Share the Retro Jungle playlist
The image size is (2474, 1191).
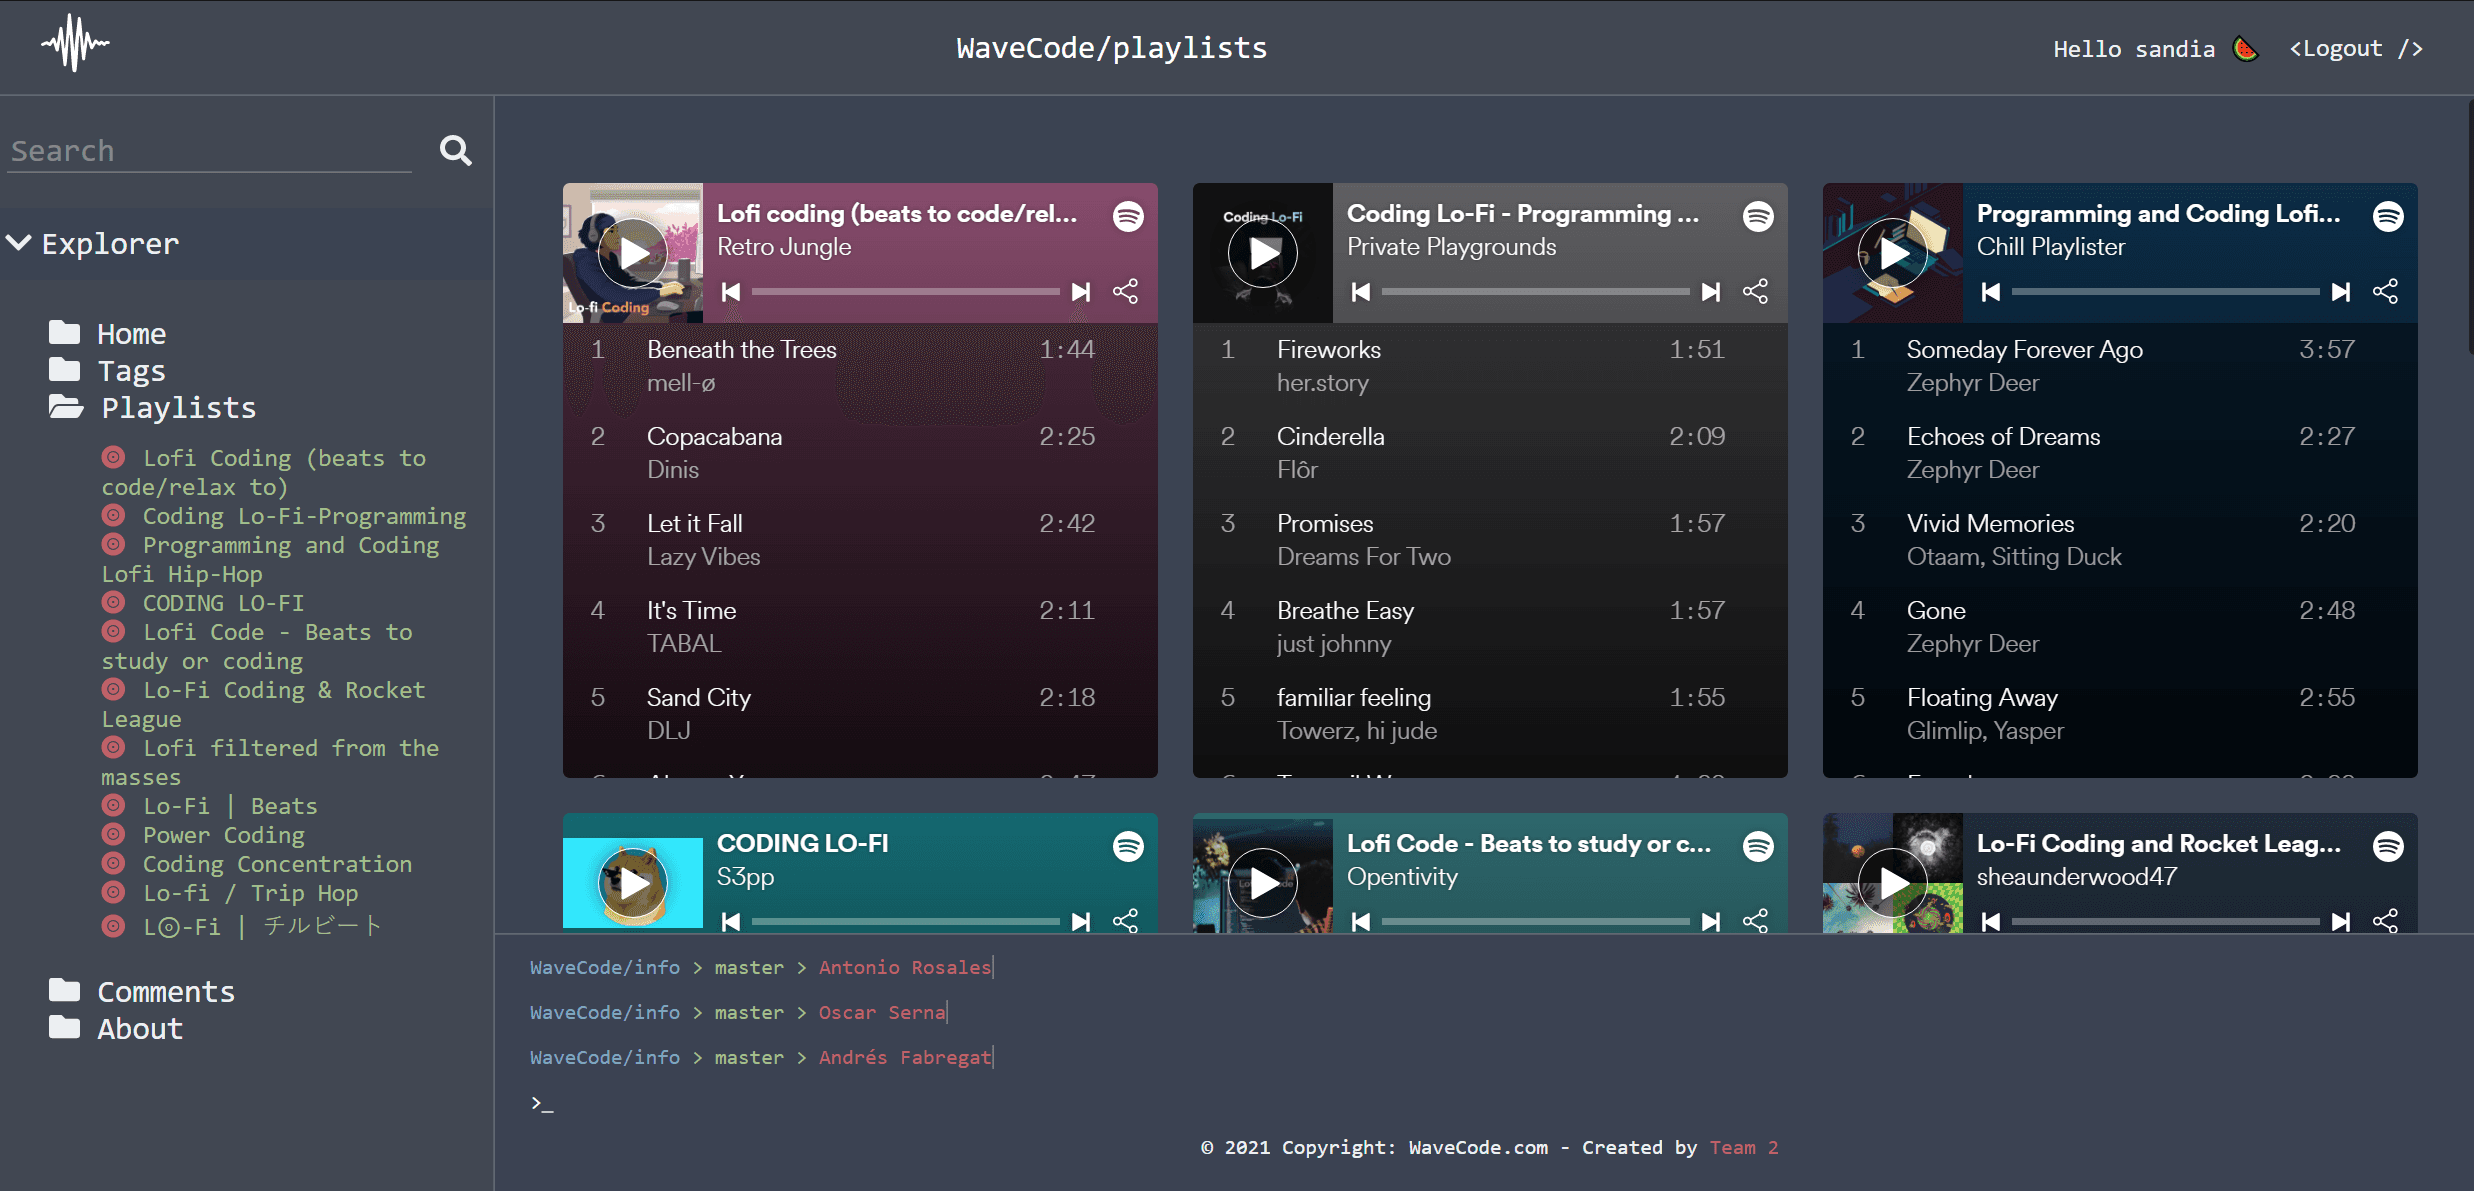pyautogui.click(x=1126, y=291)
